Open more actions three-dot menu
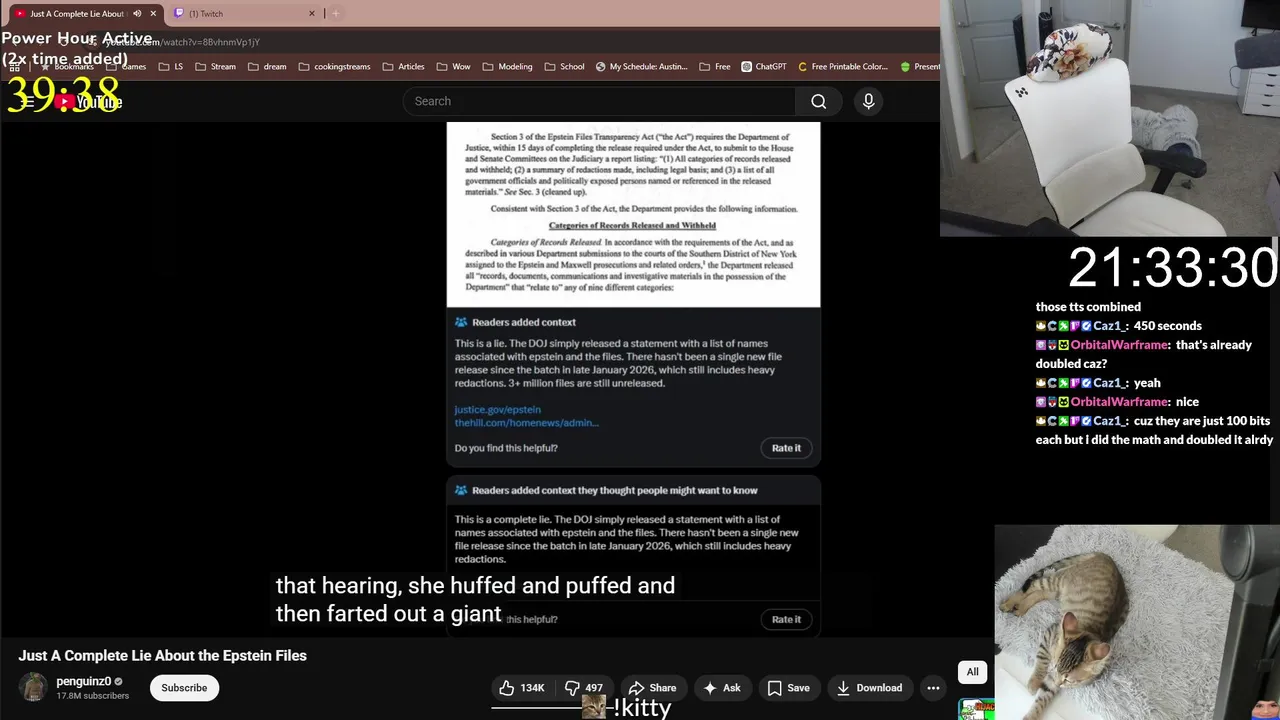Viewport: 1280px width, 720px height. [x=933, y=688]
